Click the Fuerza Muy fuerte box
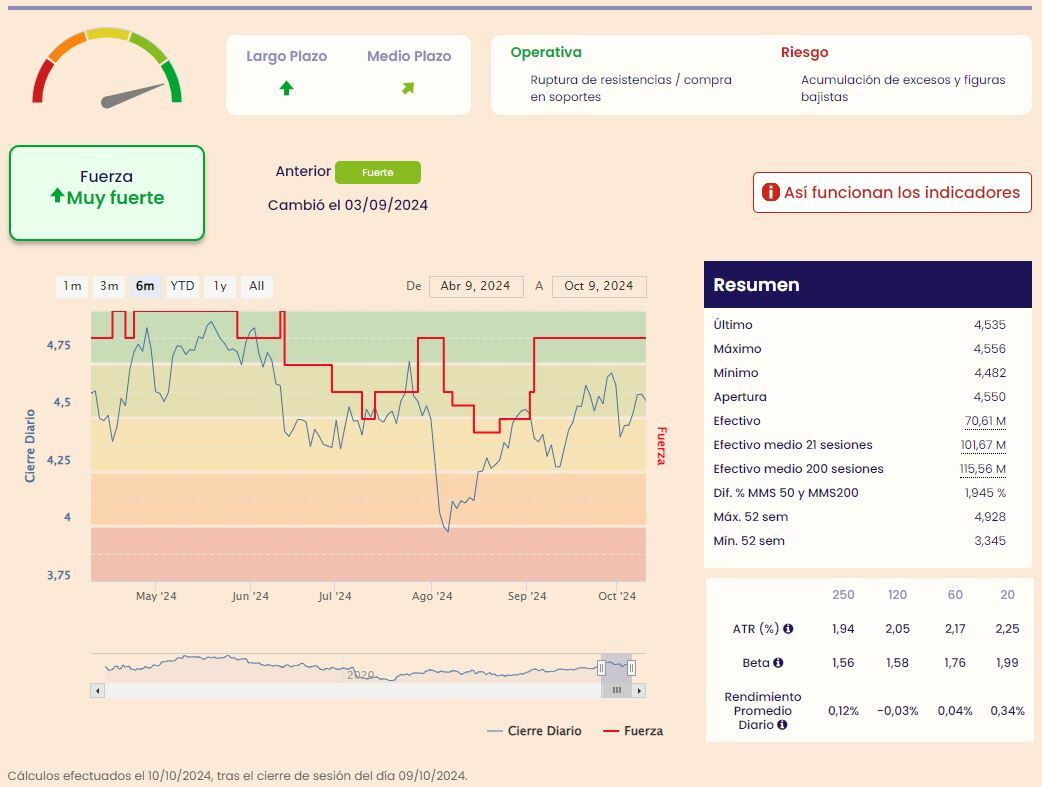This screenshot has width=1042, height=787. point(107,193)
